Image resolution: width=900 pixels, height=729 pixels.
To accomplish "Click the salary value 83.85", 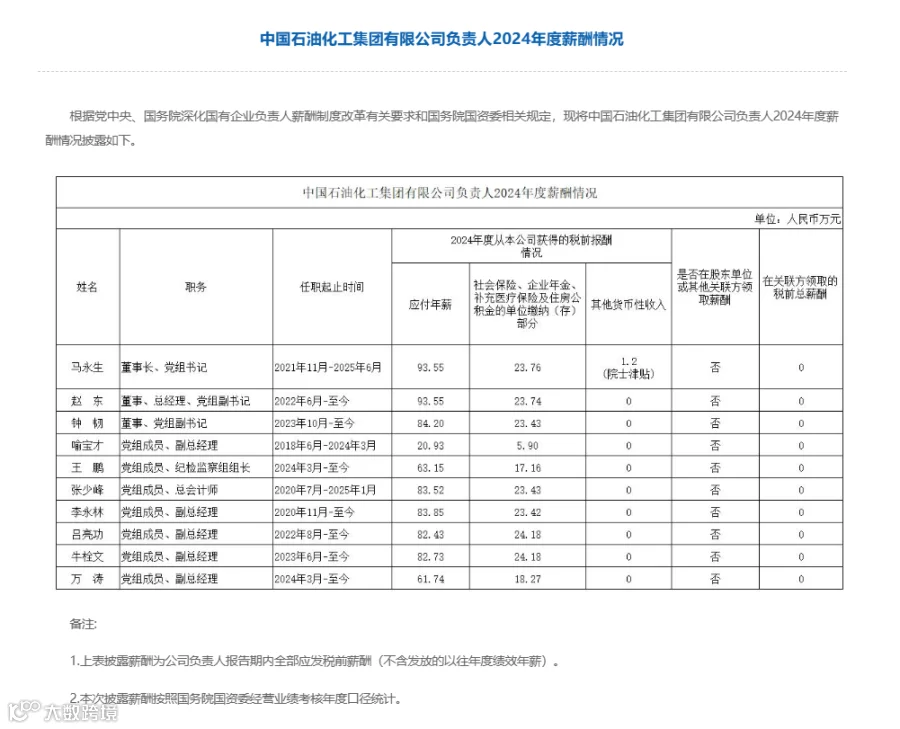I will point(430,513).
